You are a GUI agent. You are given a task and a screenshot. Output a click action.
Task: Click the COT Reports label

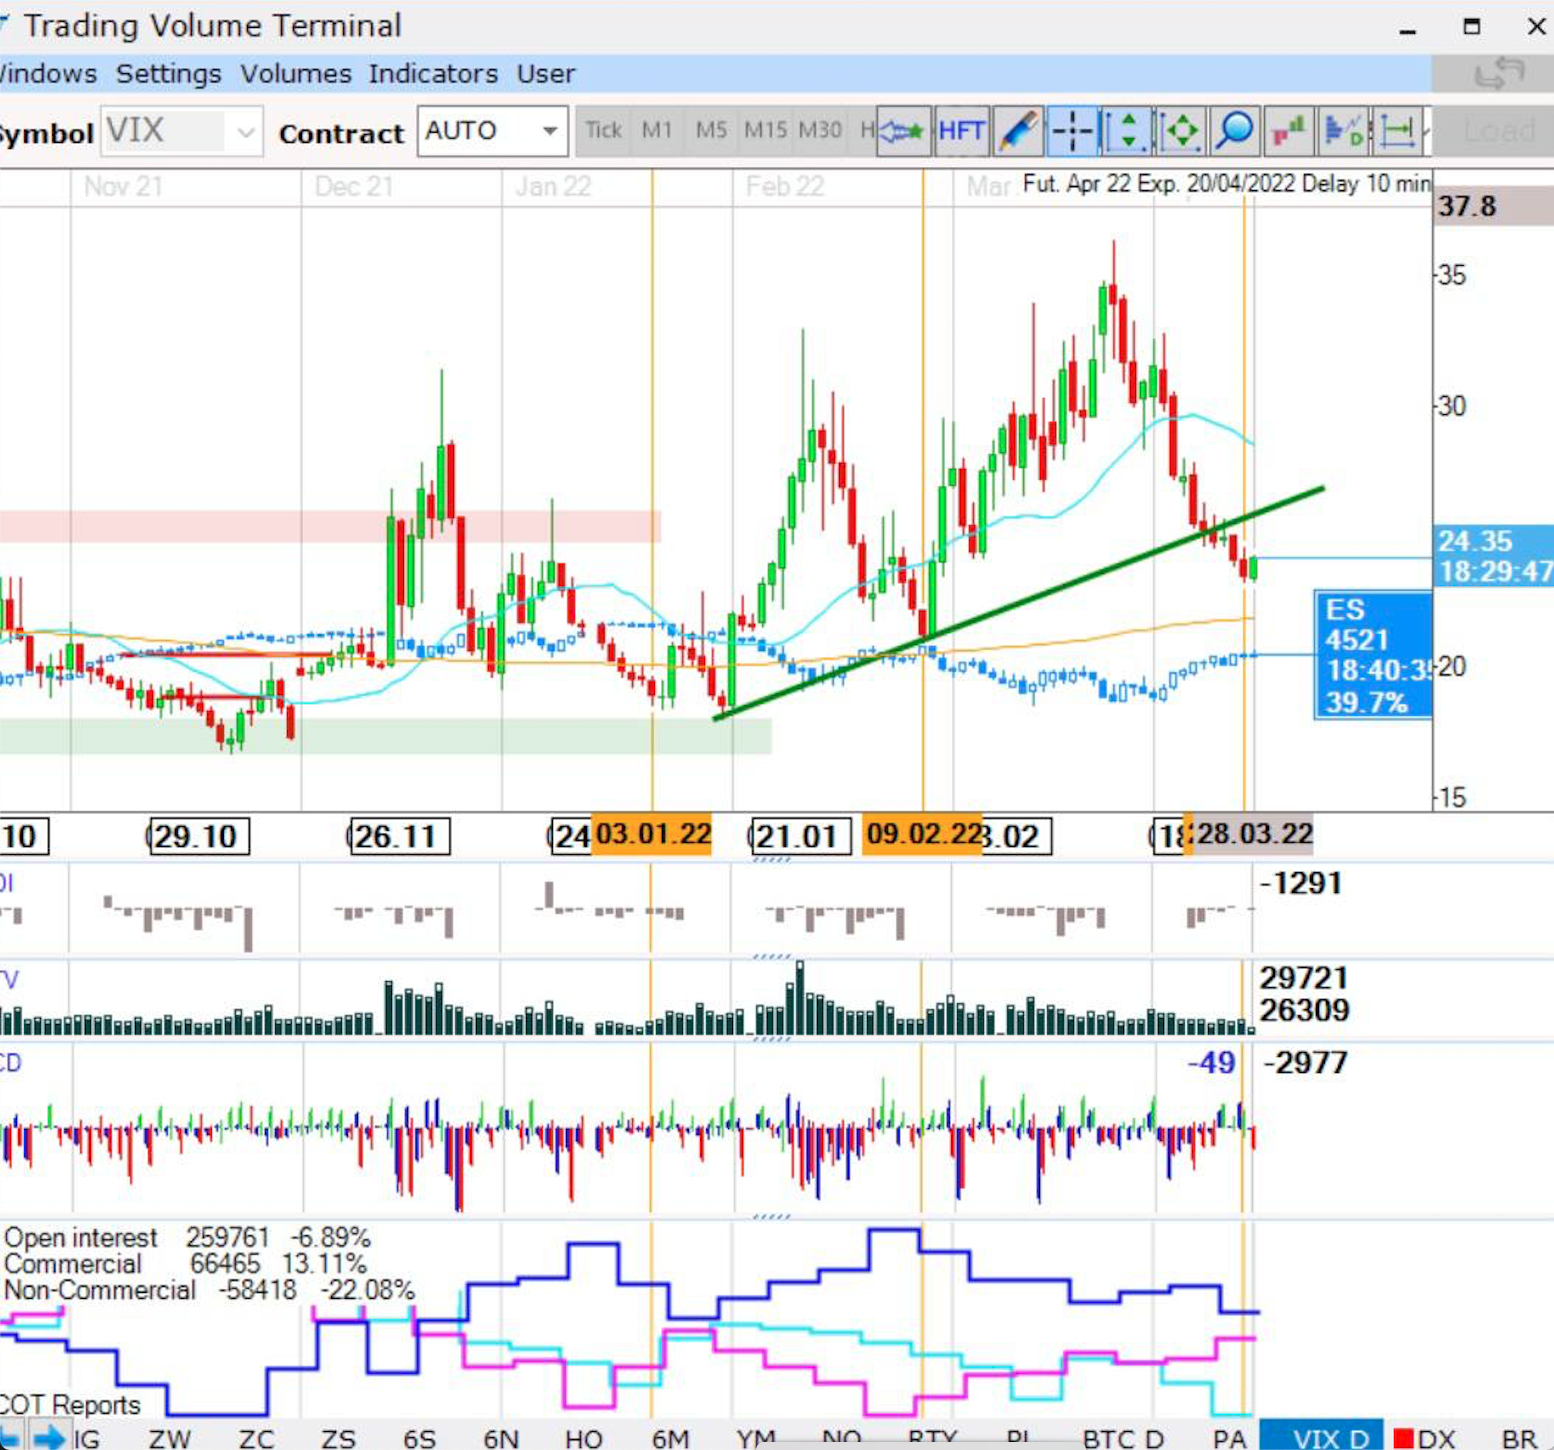click(x=70, y=1405)
